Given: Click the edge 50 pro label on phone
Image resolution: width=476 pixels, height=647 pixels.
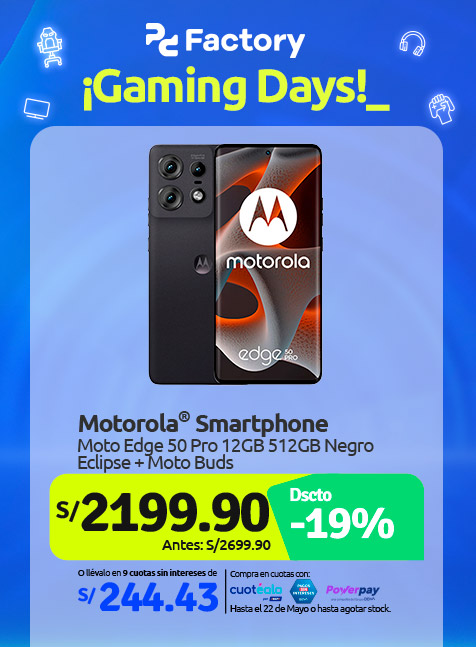Looking at the screenshot, I should (x=268, y=355).
